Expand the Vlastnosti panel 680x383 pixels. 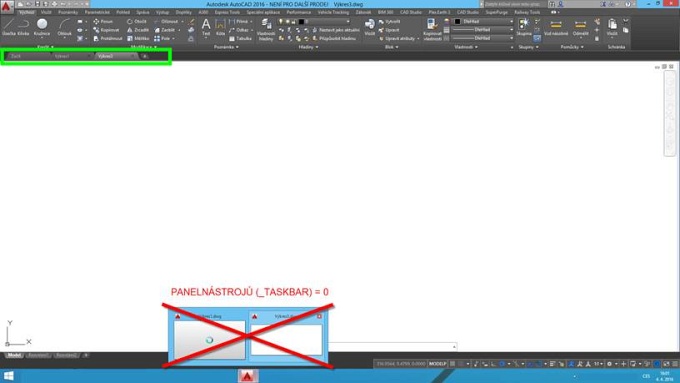(x=465, y=47)
